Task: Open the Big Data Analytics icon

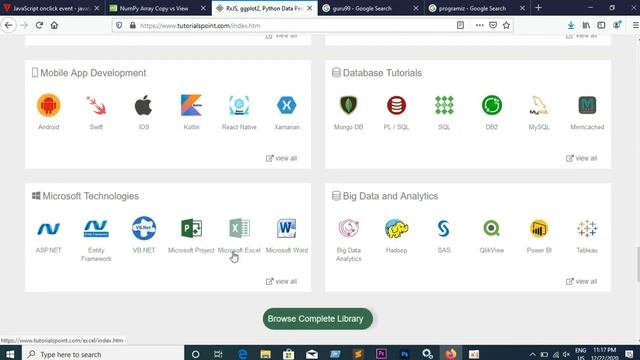Action: [349, 229]
